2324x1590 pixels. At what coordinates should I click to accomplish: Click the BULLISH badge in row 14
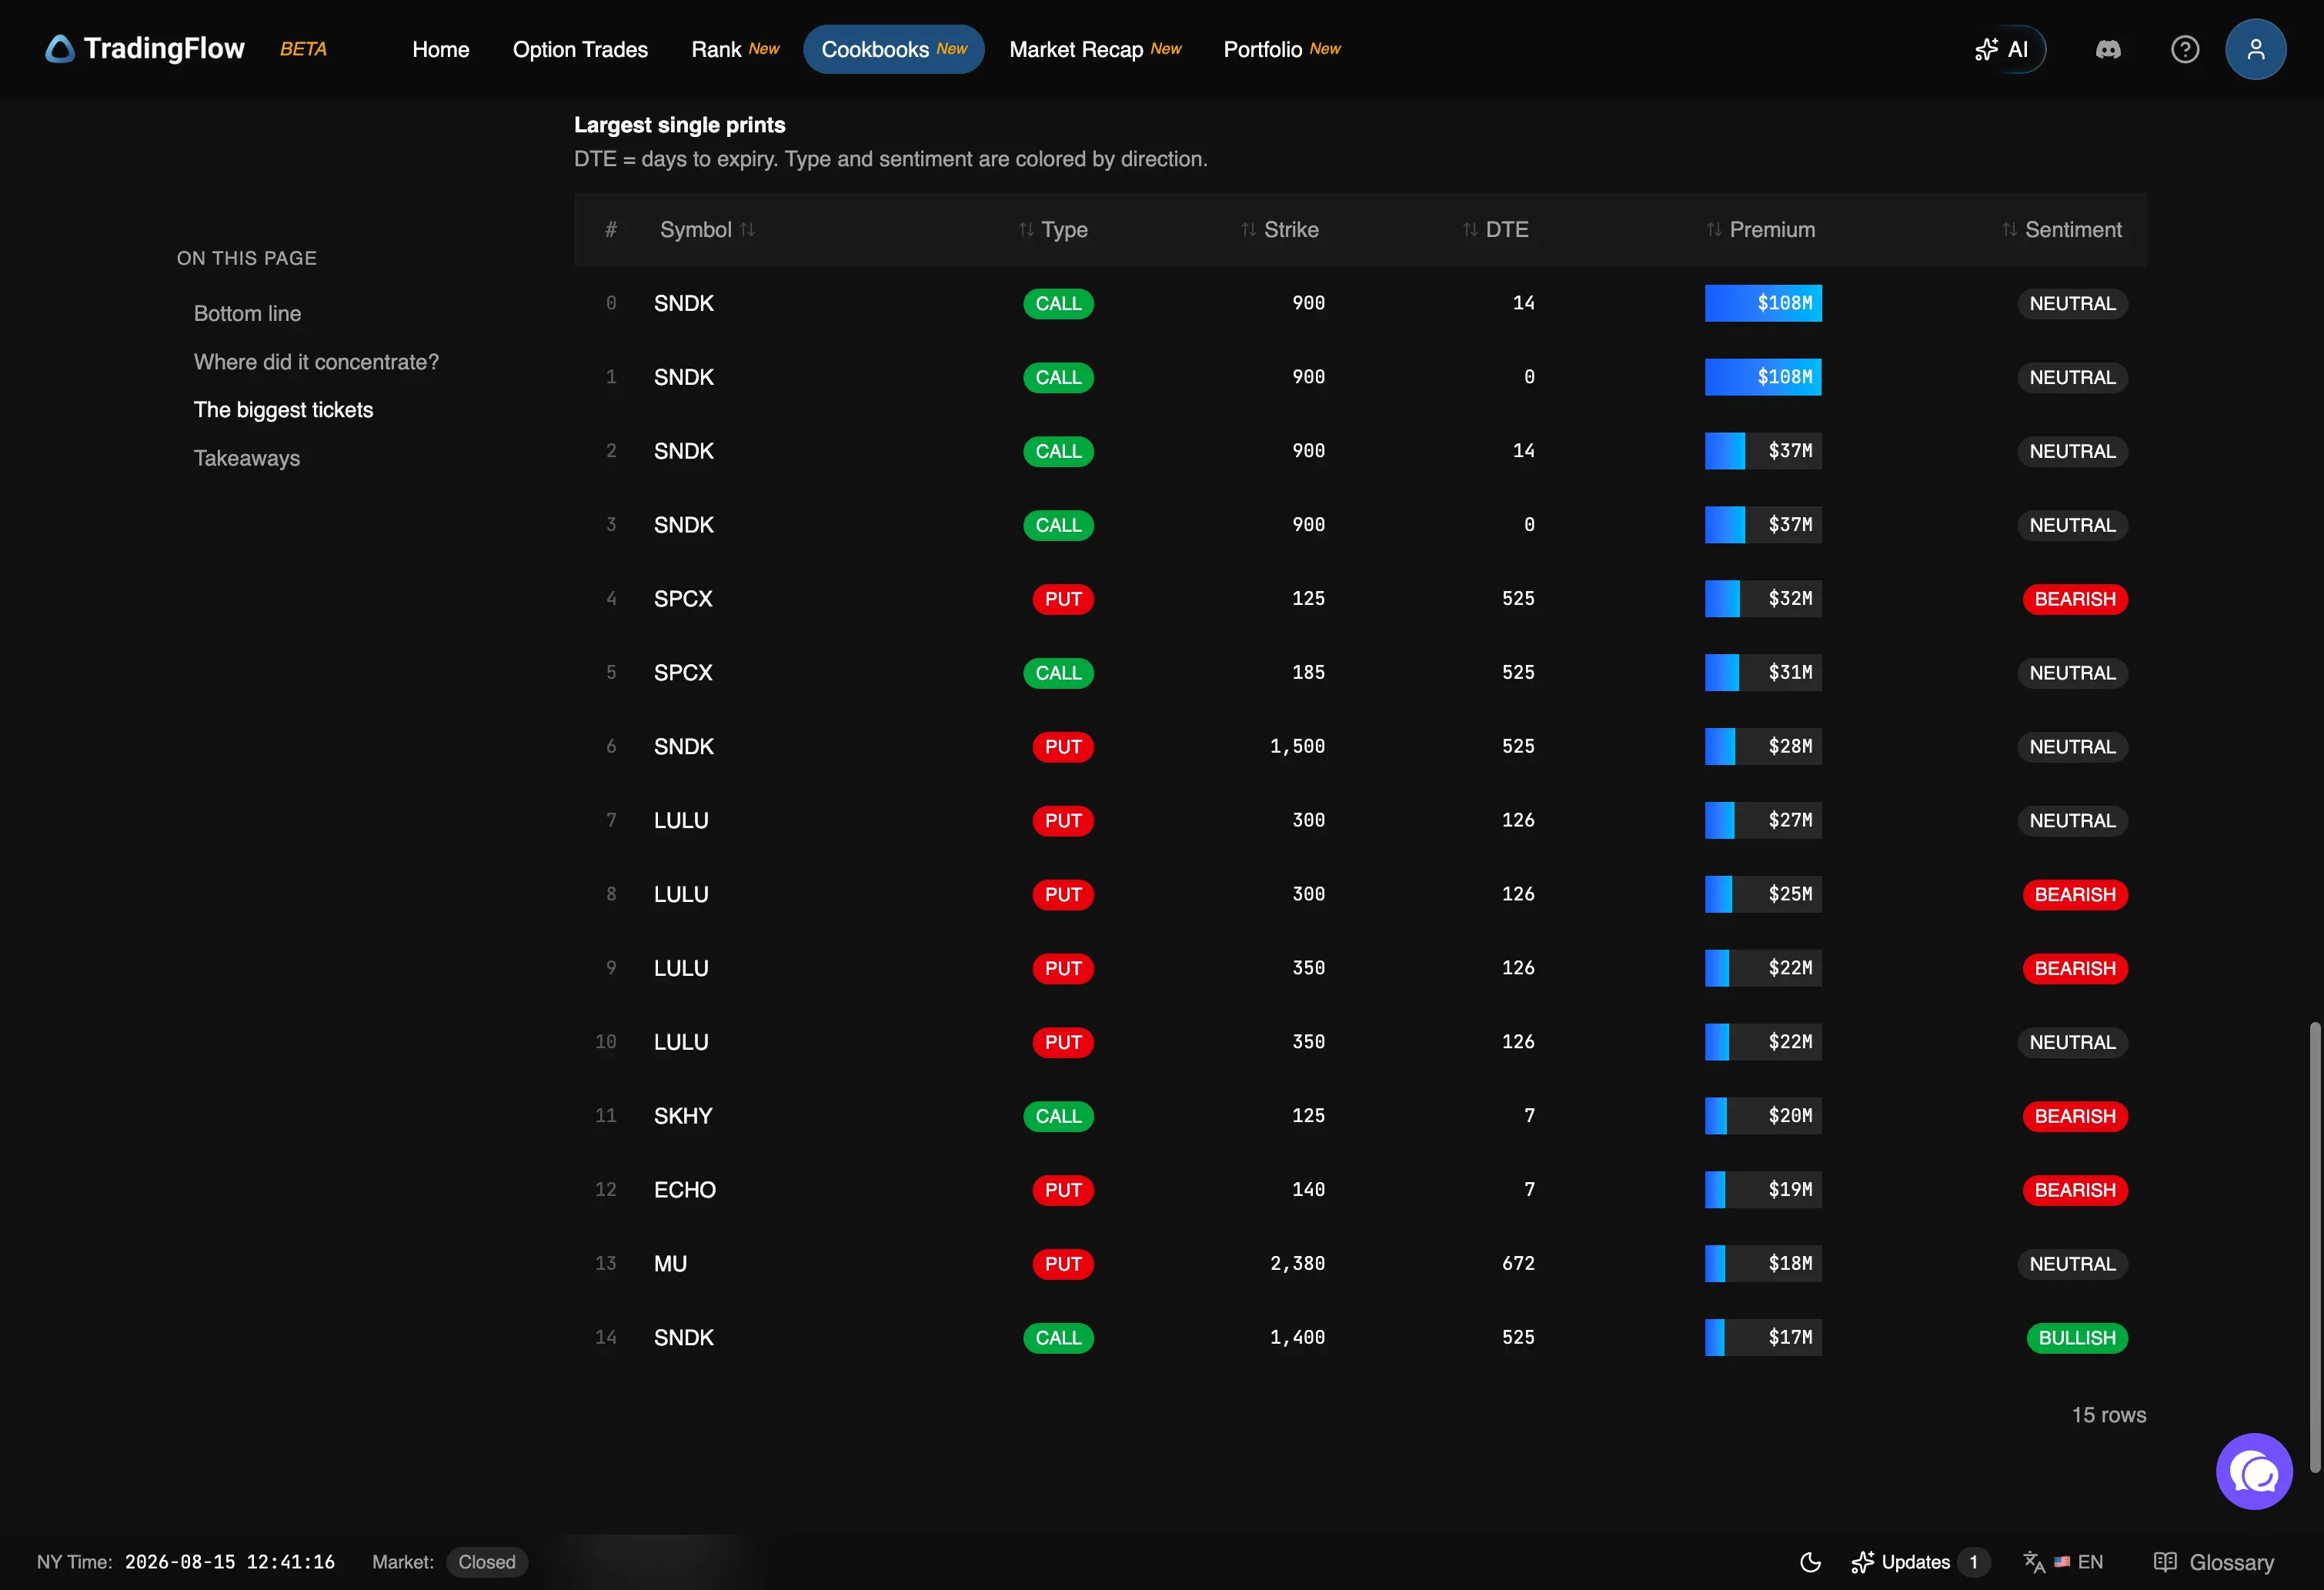[x=2077, y=1338]
